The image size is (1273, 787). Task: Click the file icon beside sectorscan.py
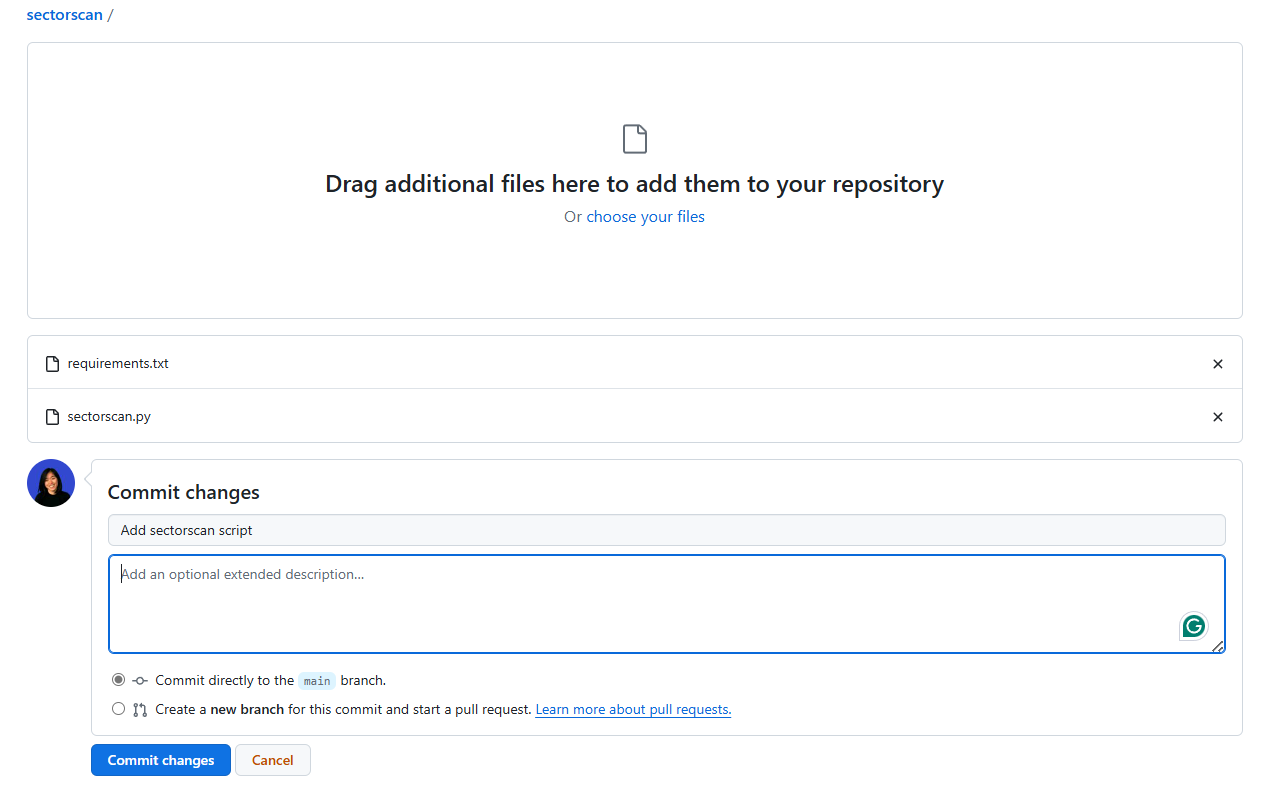coord(51,416)
